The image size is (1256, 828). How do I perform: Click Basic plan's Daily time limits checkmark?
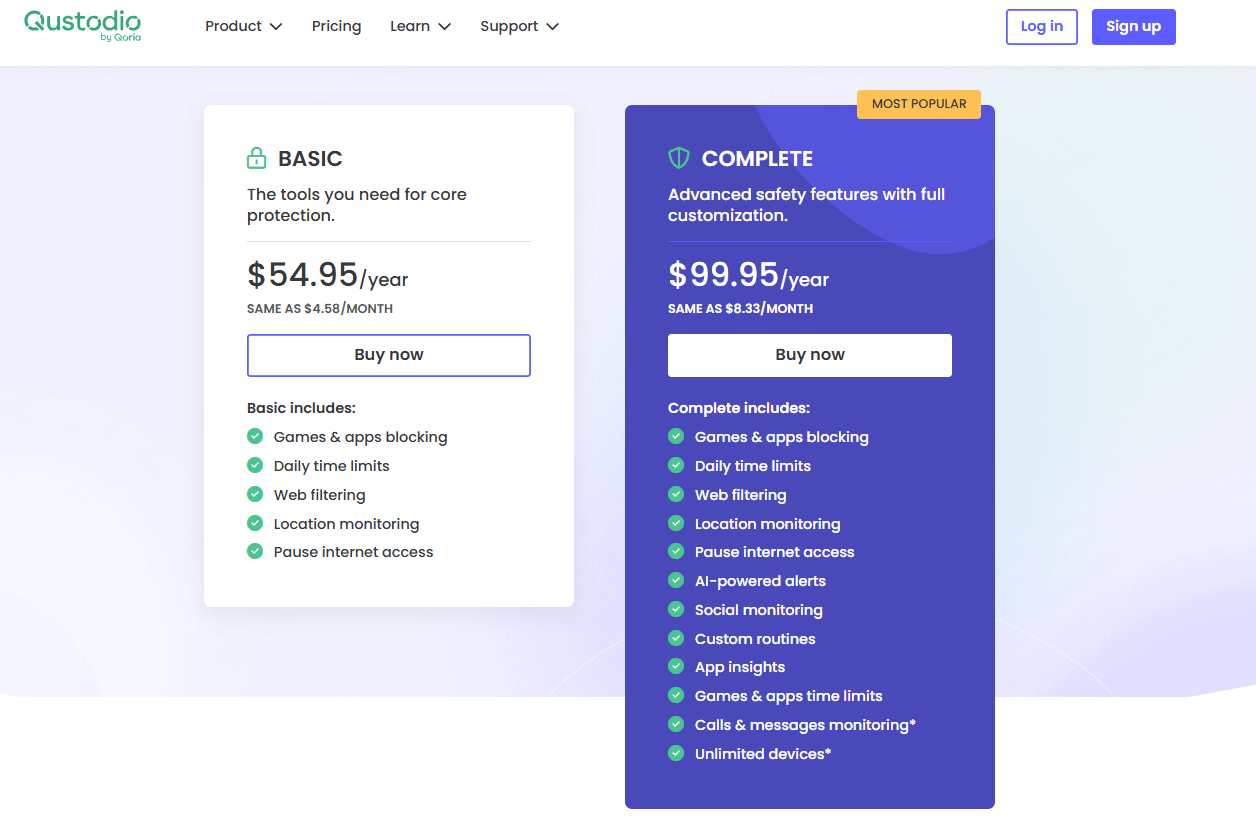click(x=255, y=465)
